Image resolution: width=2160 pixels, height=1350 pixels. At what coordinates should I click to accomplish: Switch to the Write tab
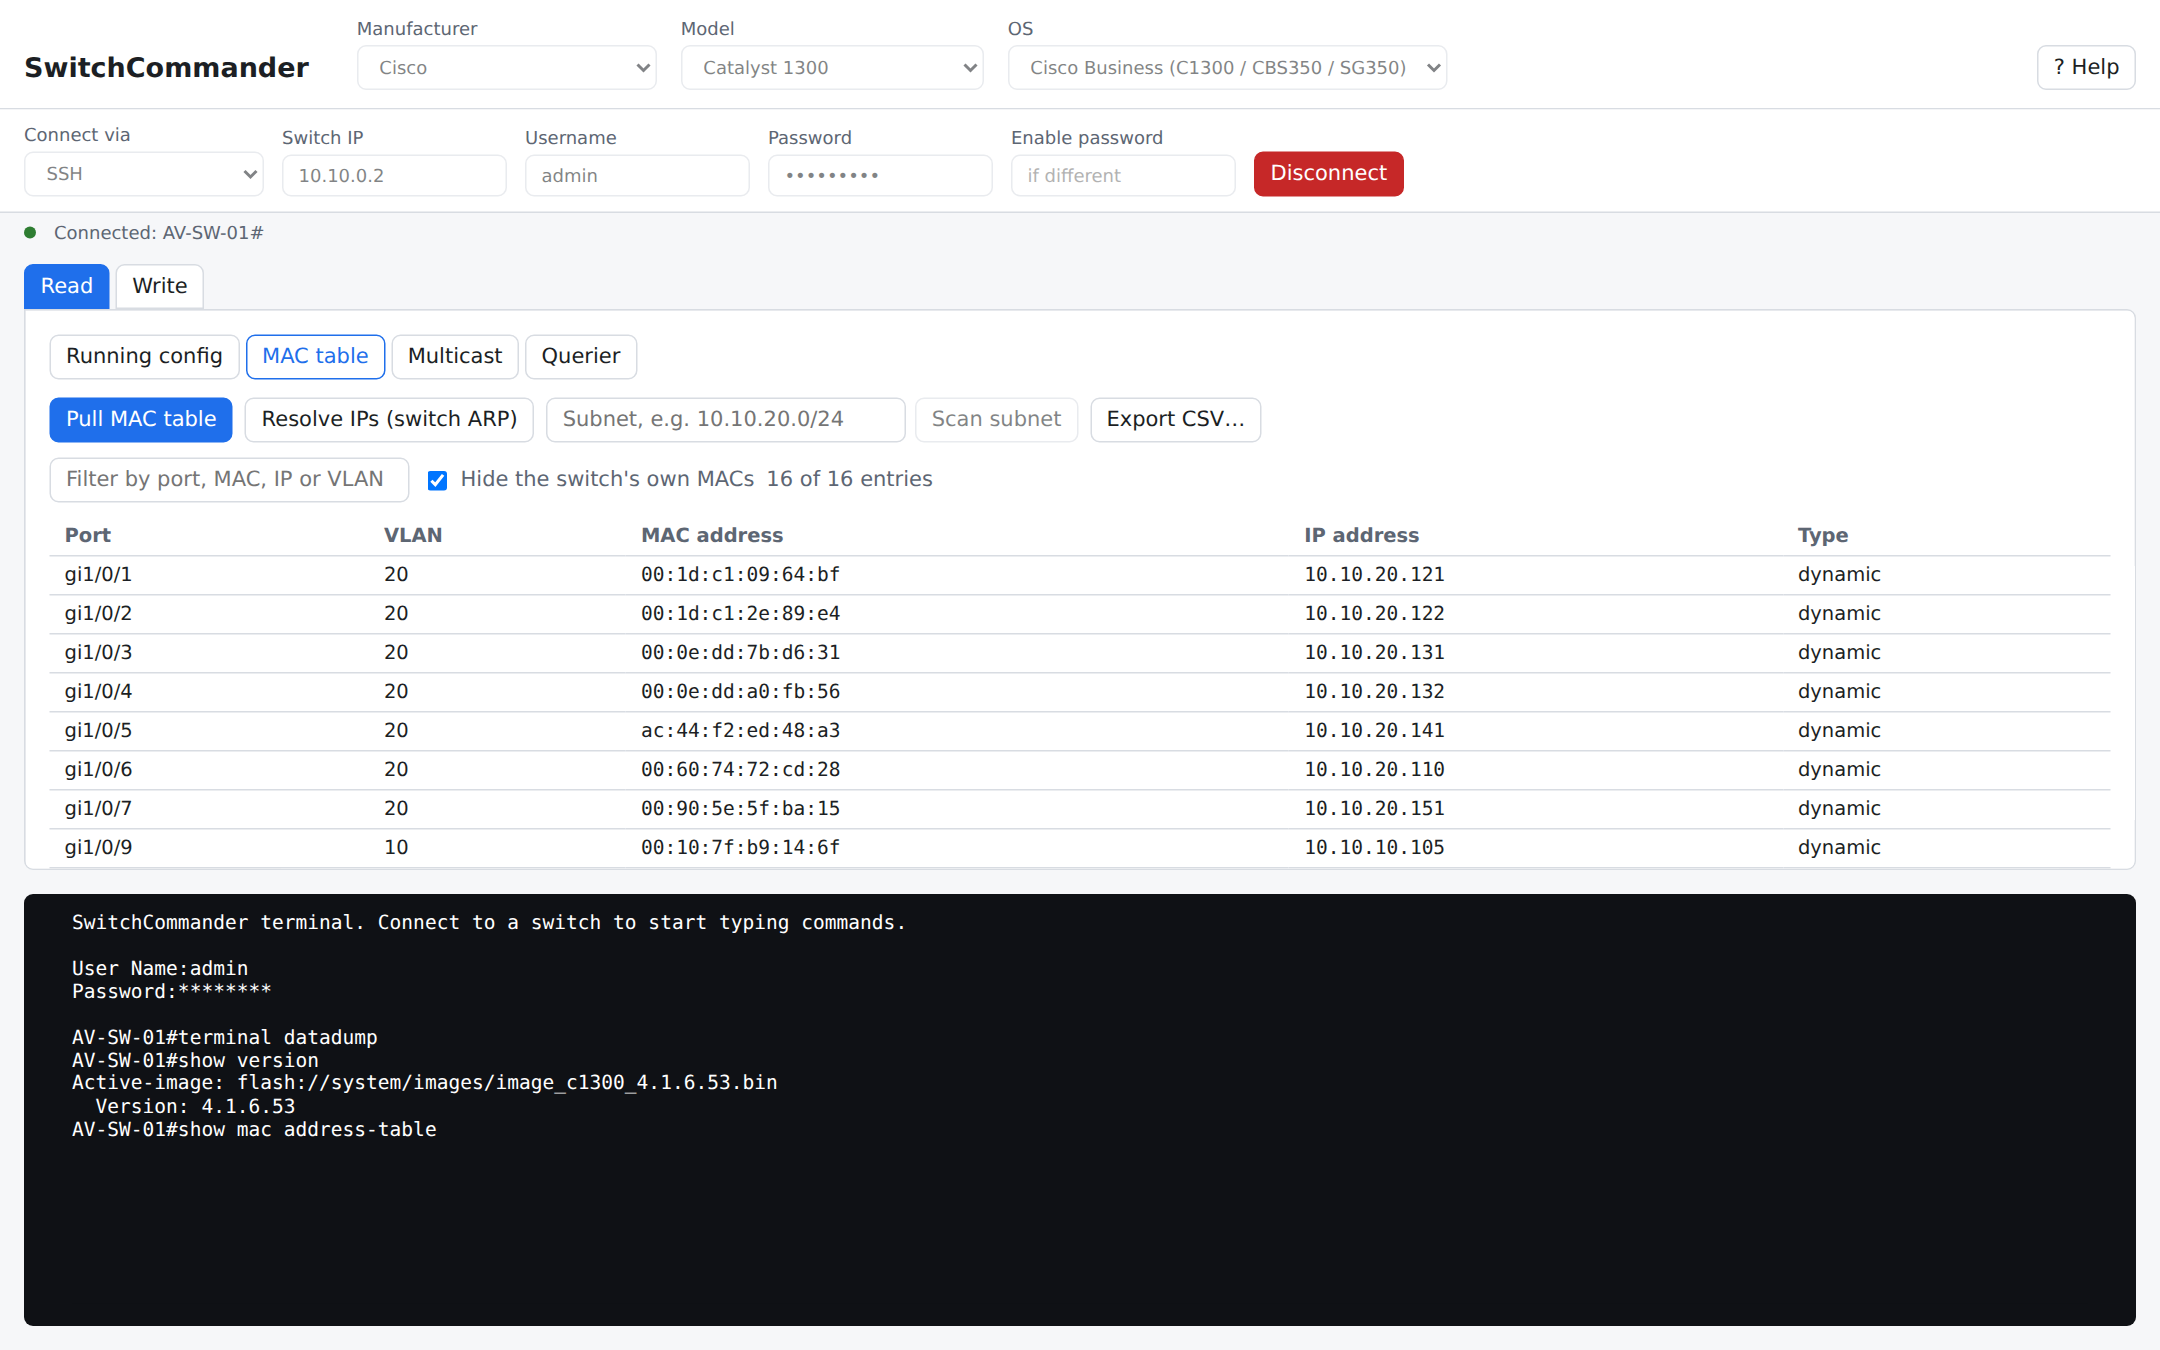point(160,286)
